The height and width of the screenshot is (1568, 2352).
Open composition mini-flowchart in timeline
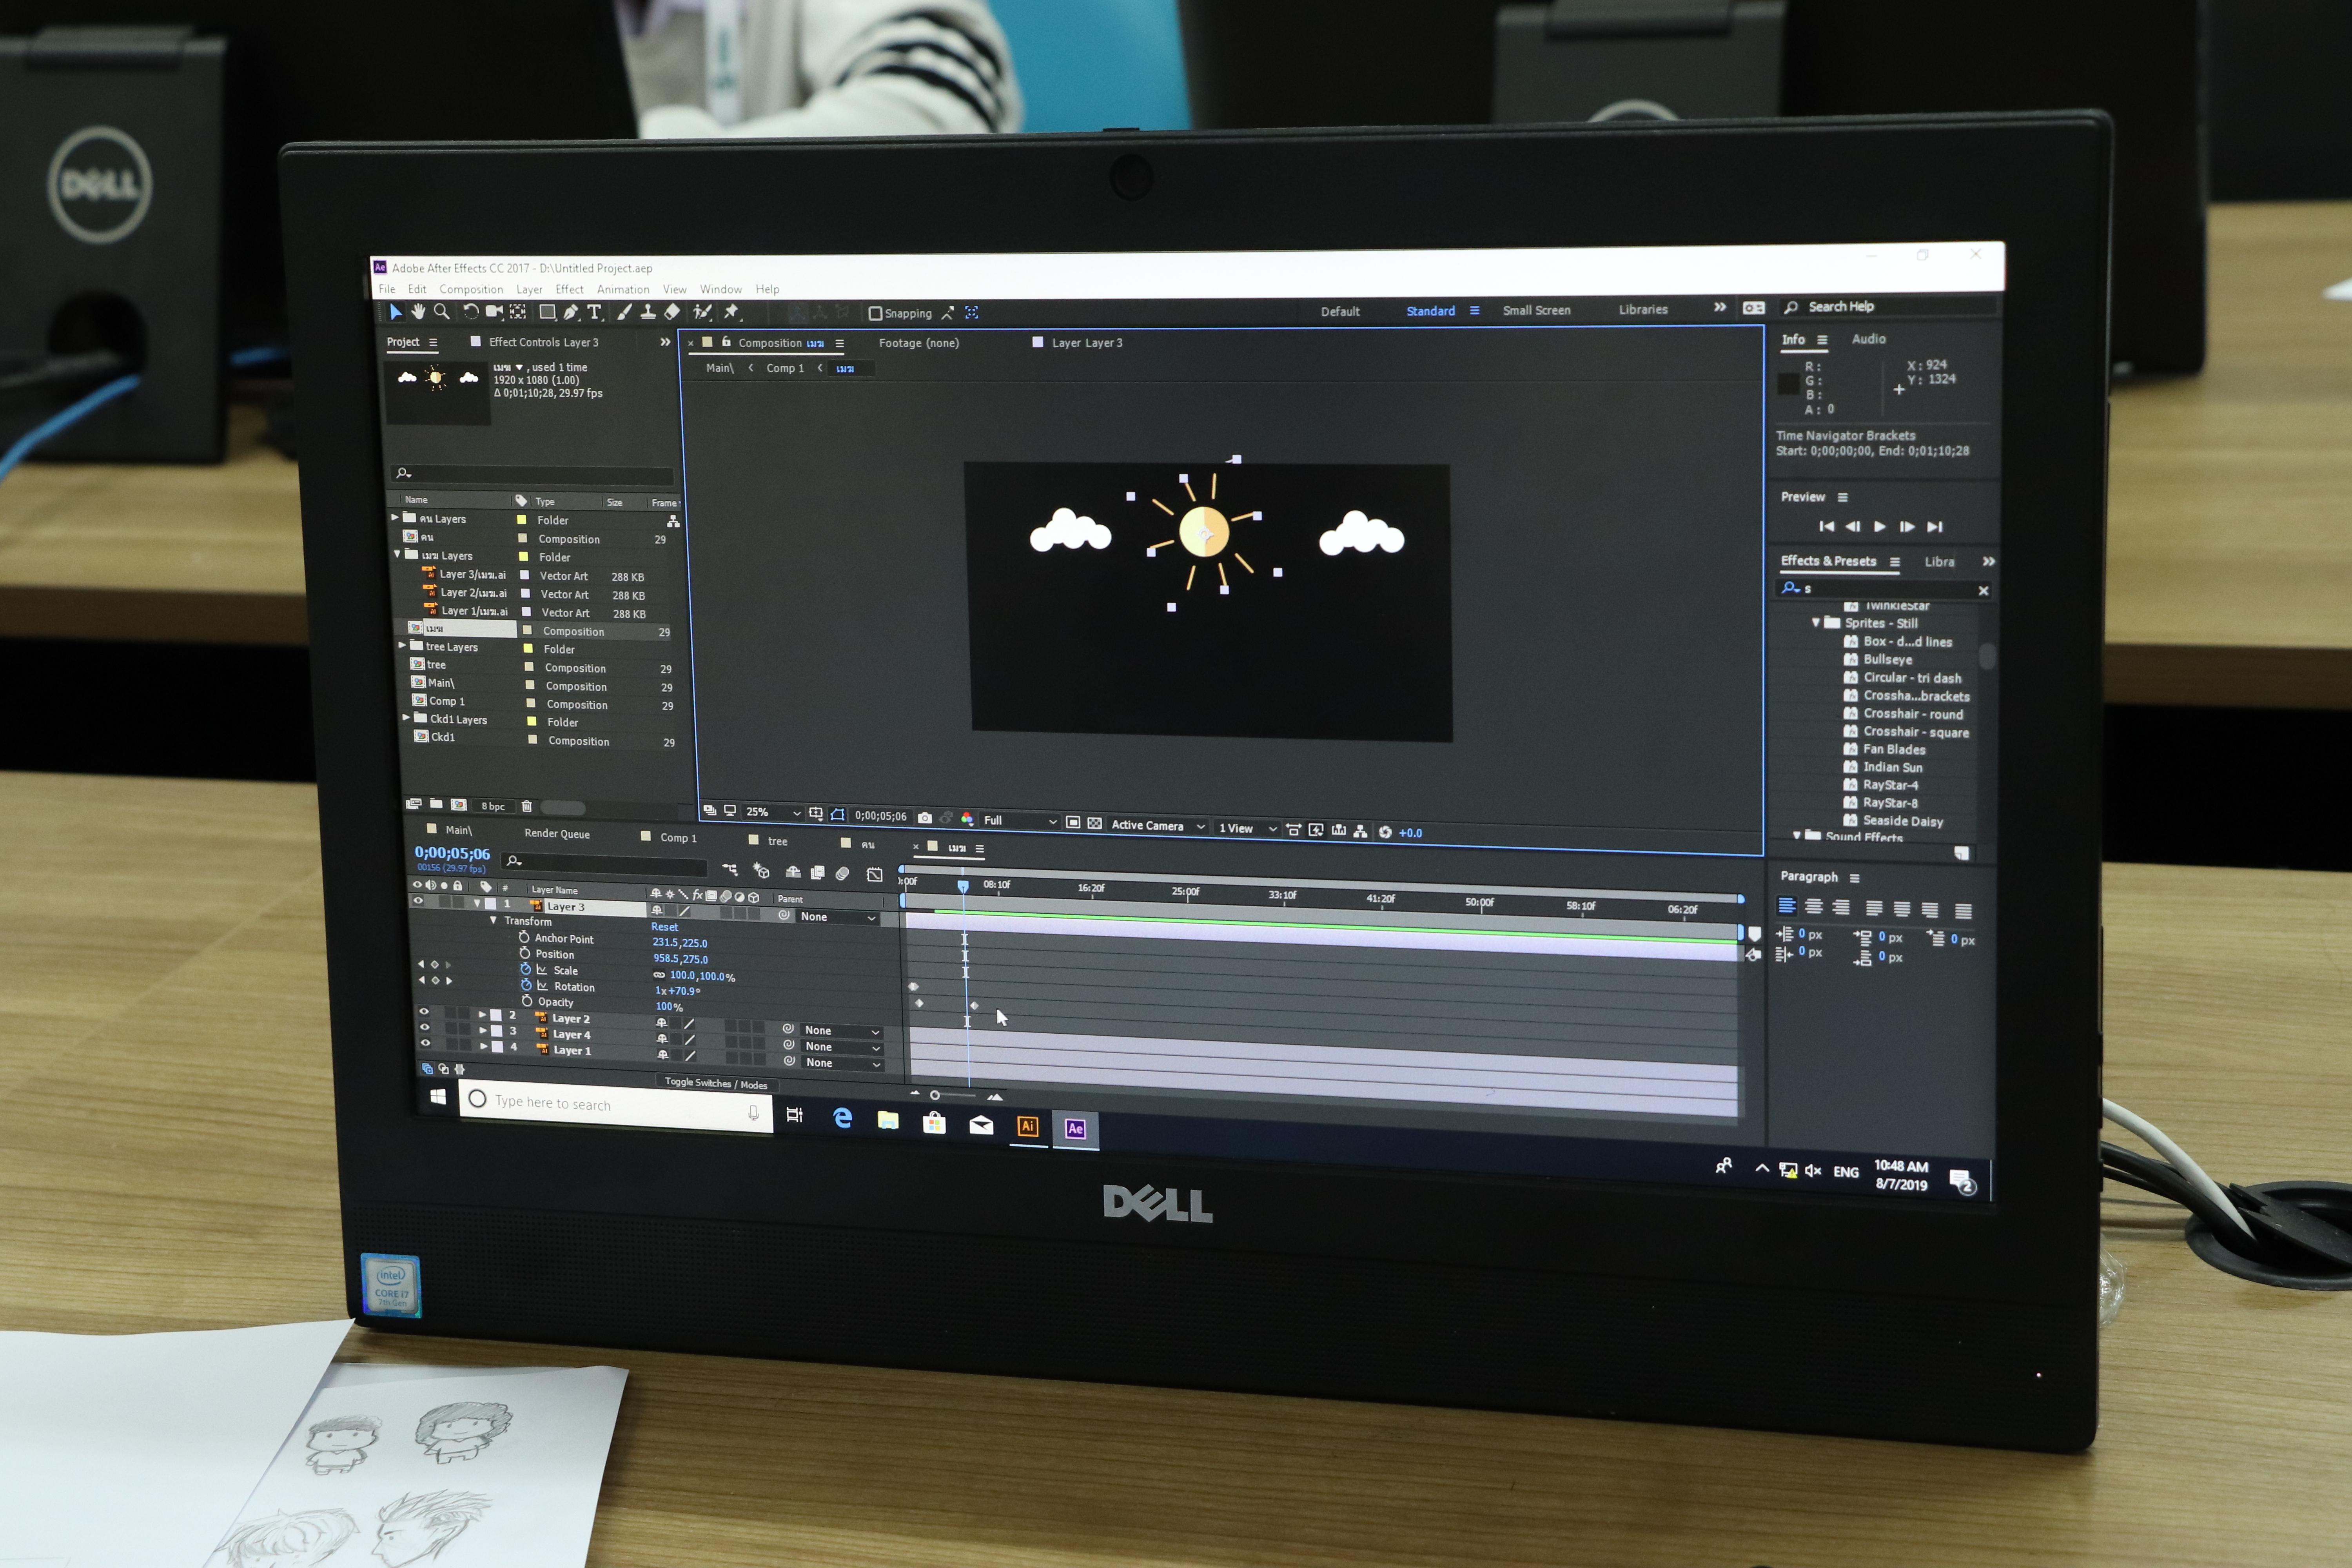click(x=730, y=870)
